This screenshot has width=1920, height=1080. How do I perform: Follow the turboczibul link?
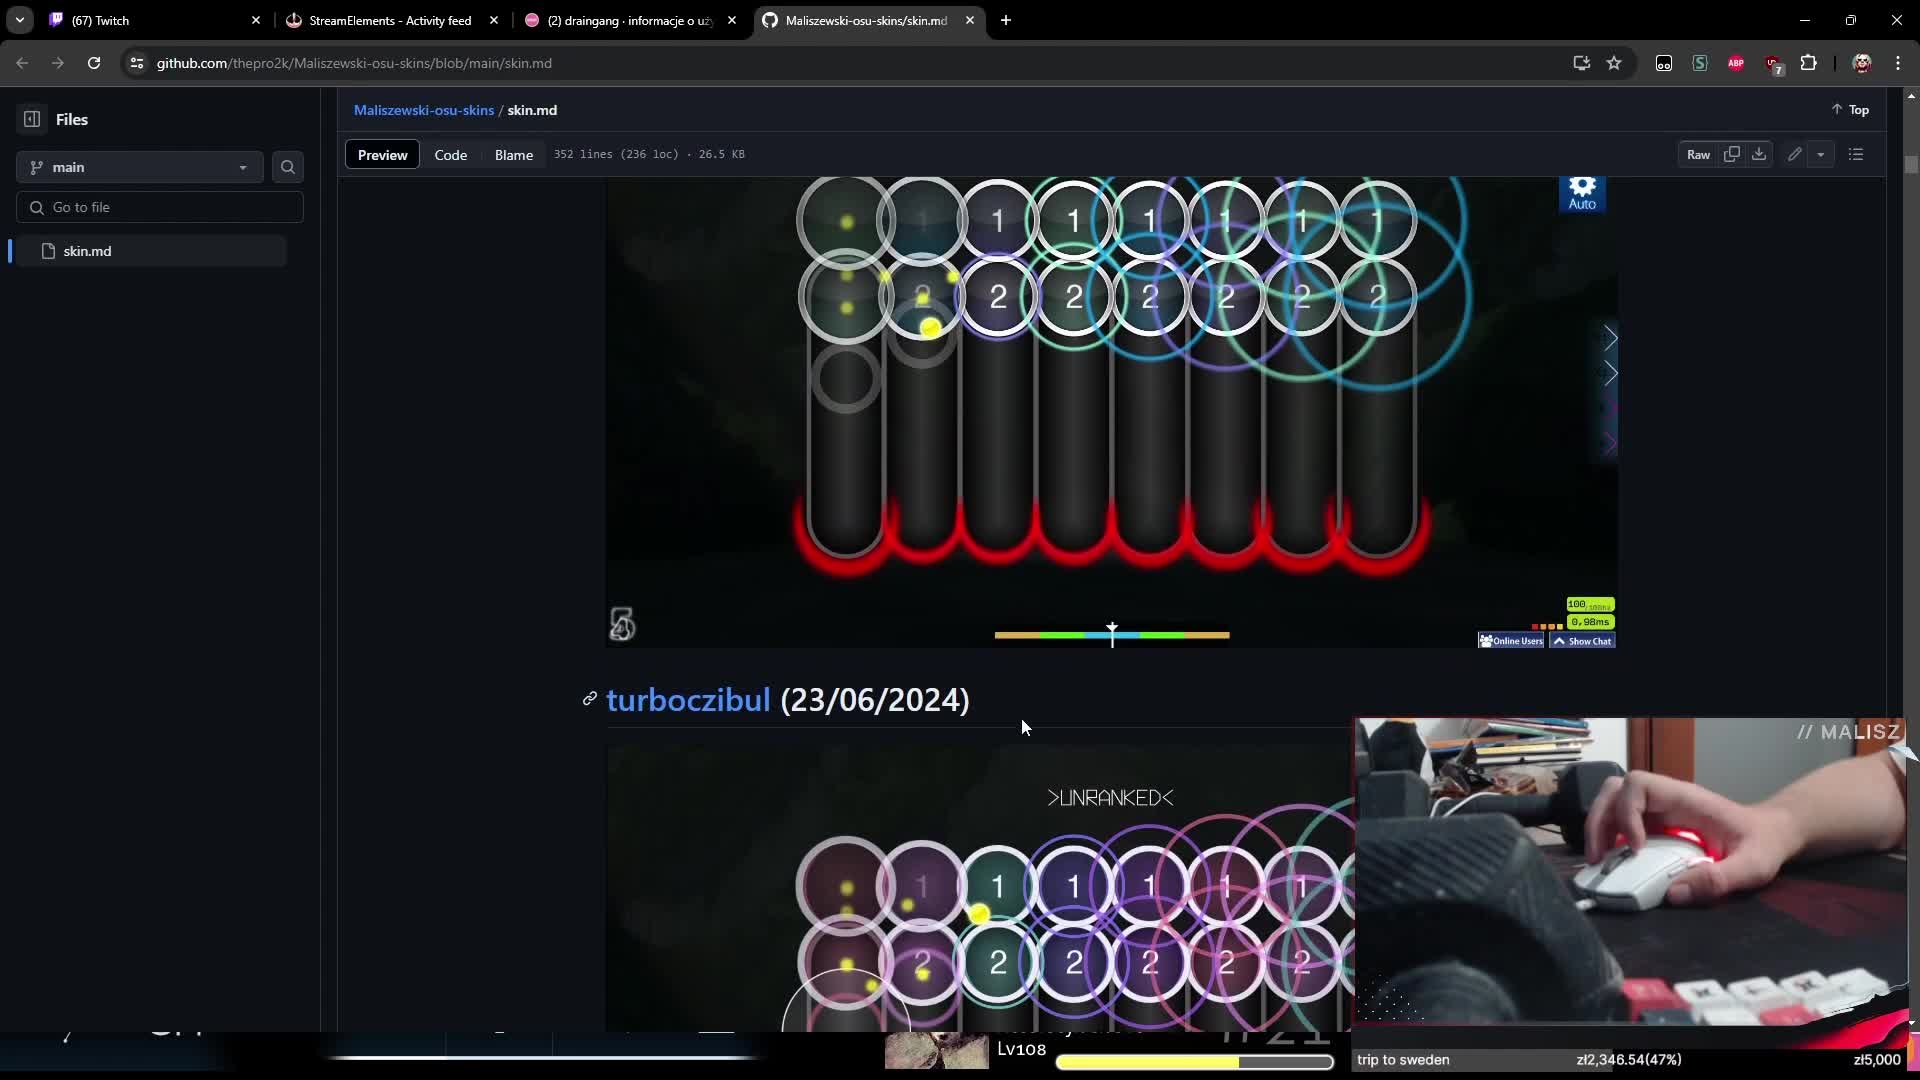pyautogui.click(x=687, y=700)
